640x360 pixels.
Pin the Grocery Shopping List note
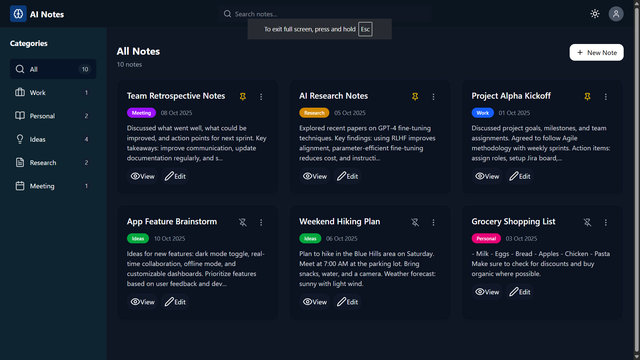(x=587, y=222)
